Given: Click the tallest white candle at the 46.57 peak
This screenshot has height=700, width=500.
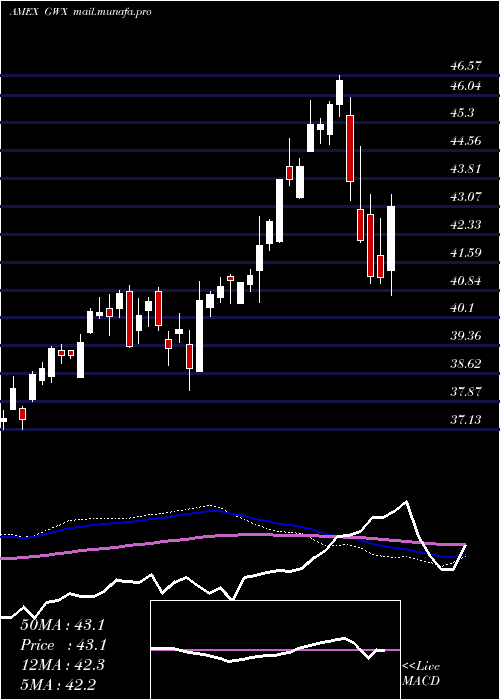Looking at the screenshot, I should point(340,92).
